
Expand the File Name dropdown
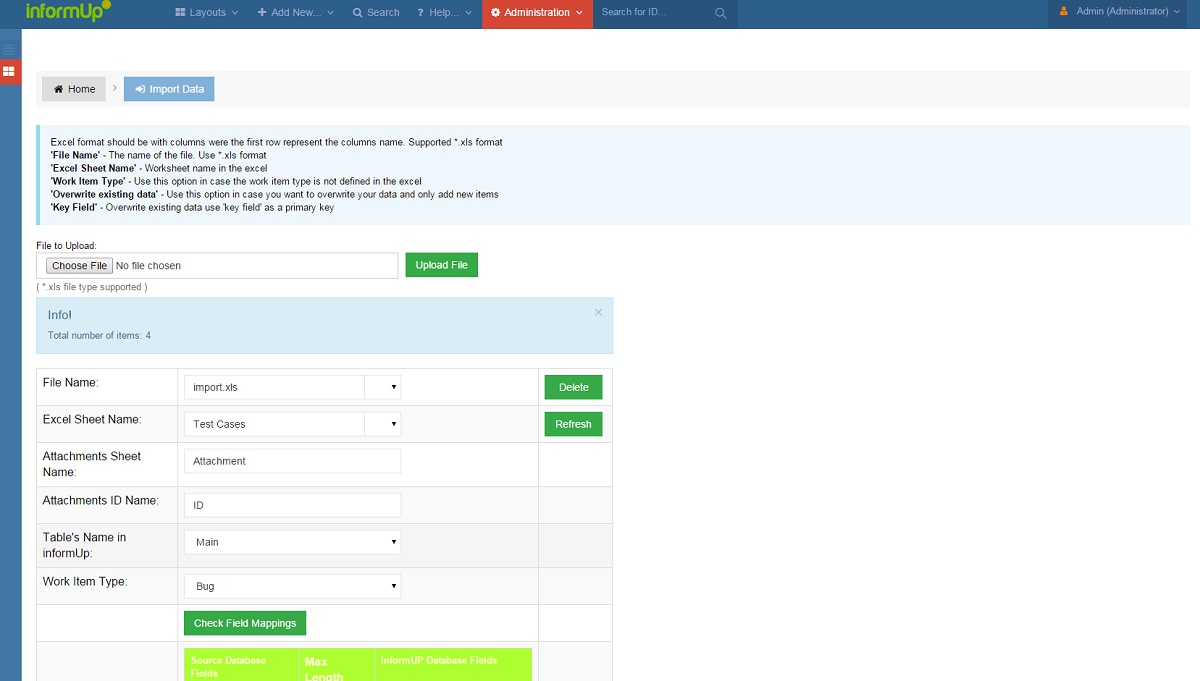click(383, 387)
